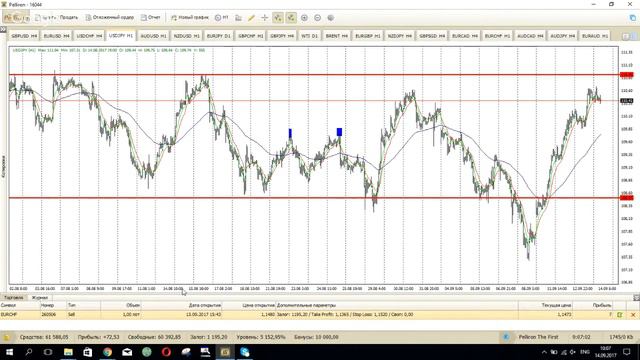Open AUDCAD H4 chart tab
This screenshot has height=360, width=640.
click(530, 36)
